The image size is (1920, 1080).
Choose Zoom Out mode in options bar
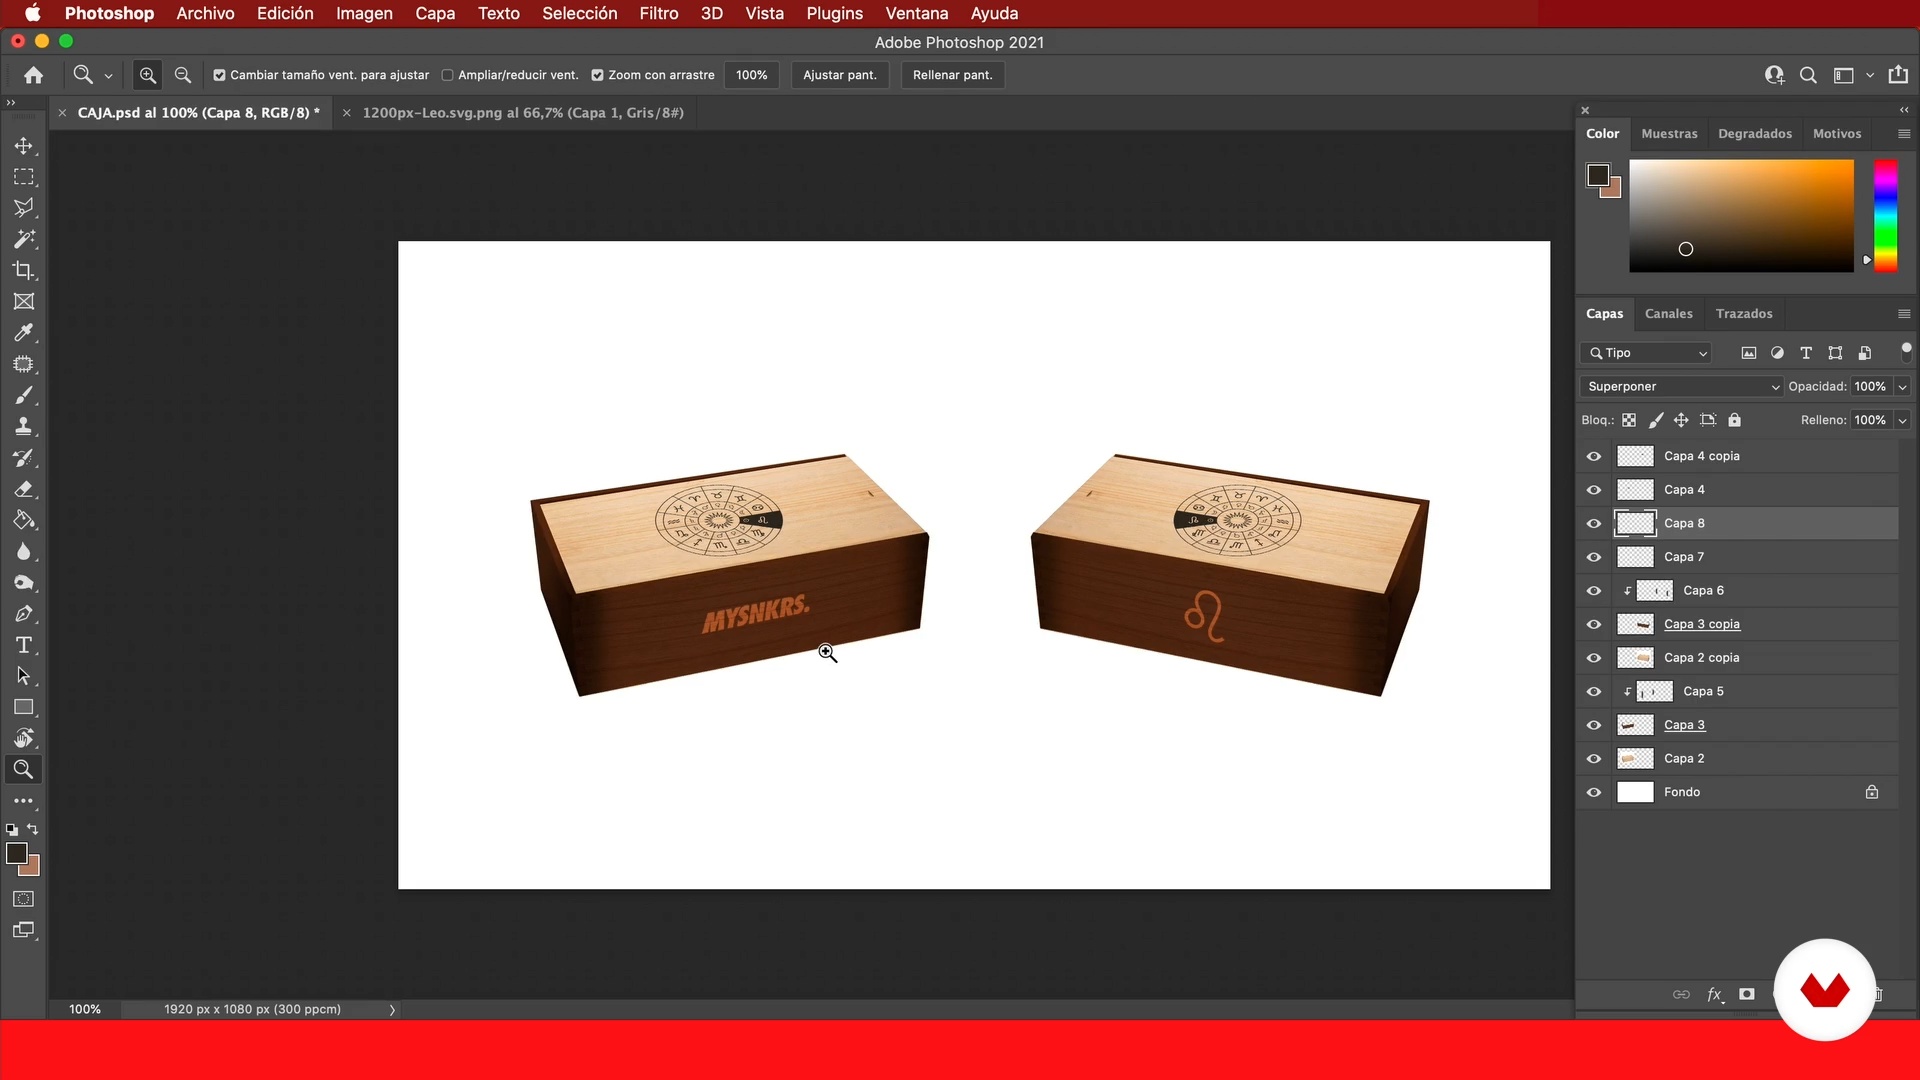click(183, 75)
